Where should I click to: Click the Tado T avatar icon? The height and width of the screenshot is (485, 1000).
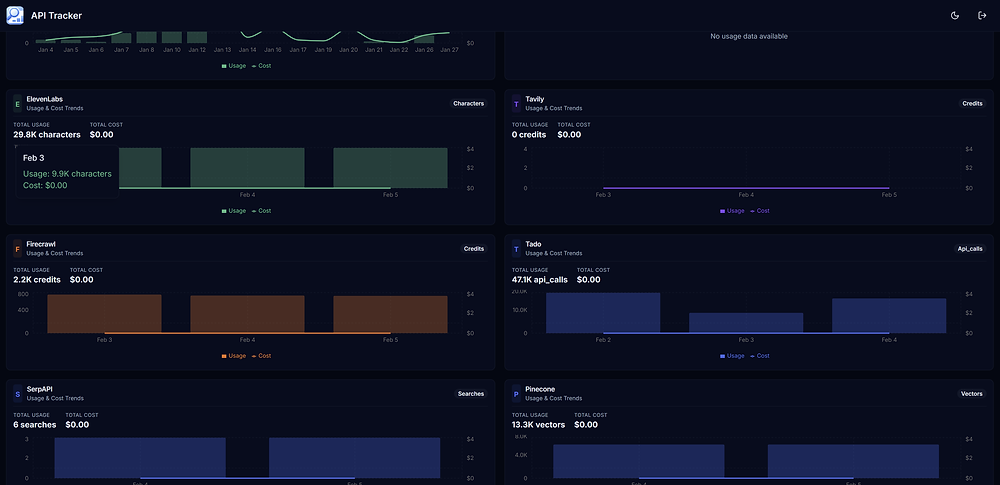coord(517,248)
